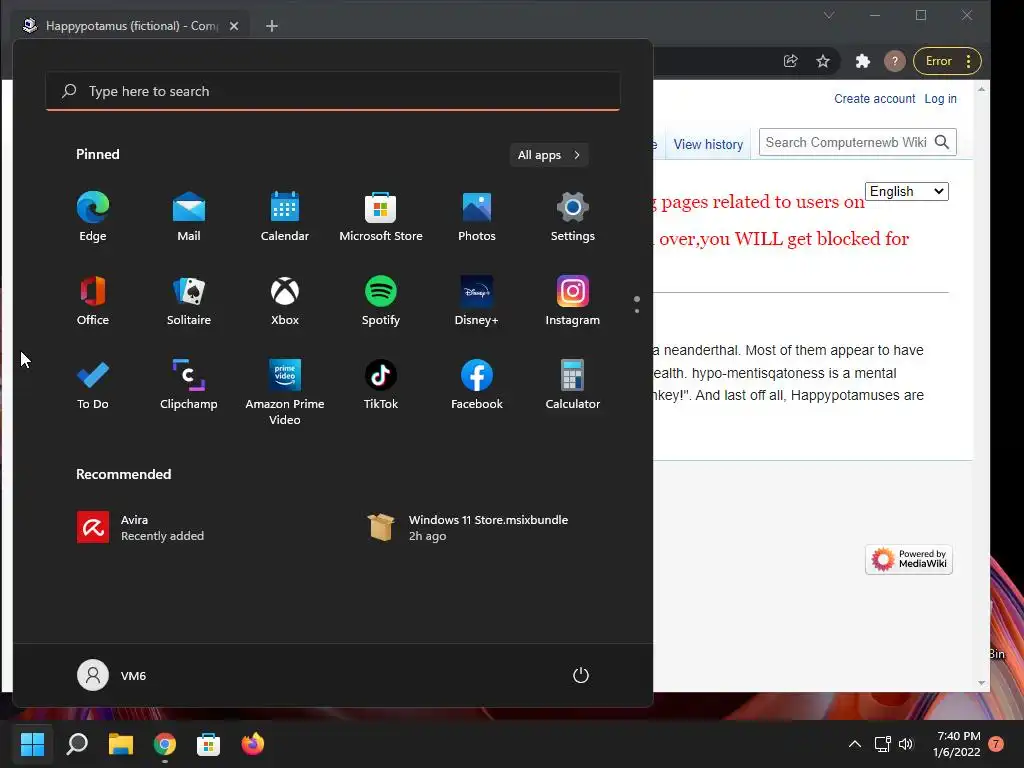
Task: Open the VM6 user account menu
Action: tap(112, 675)
